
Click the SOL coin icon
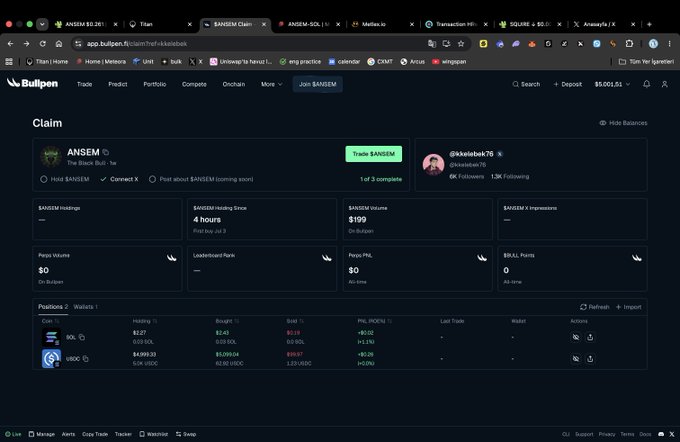[x=51, y=337]
